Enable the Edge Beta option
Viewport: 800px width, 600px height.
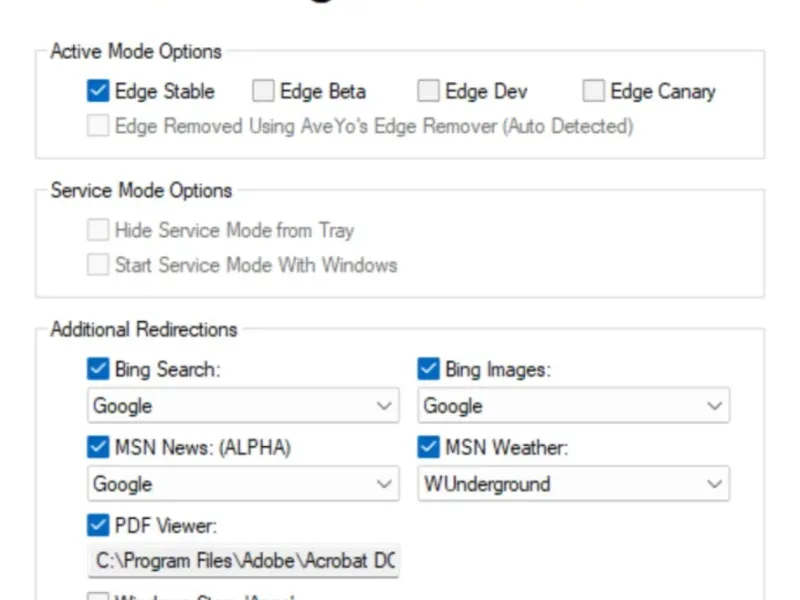(x=263, y=92)
